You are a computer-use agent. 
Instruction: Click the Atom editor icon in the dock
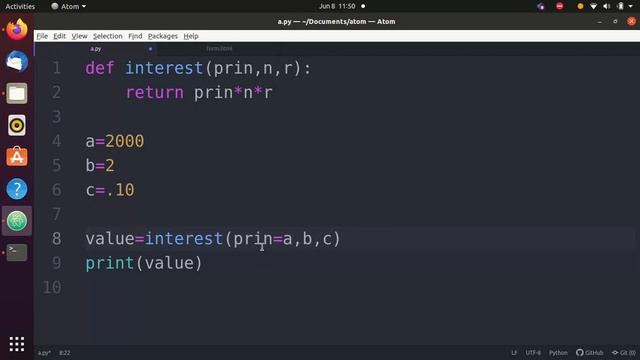pyautogui.click(x=17, y=221)
